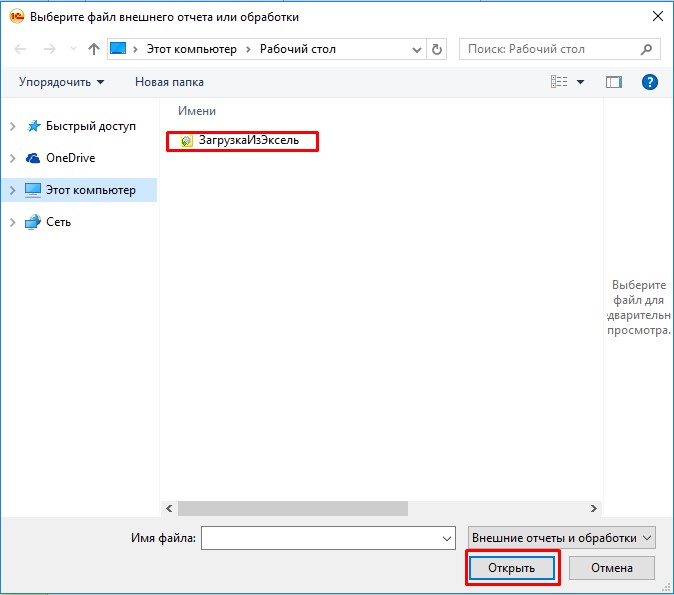Close the file selection dialog
The height and width of the screenshot is (595, 674).
tap(658, 17)
